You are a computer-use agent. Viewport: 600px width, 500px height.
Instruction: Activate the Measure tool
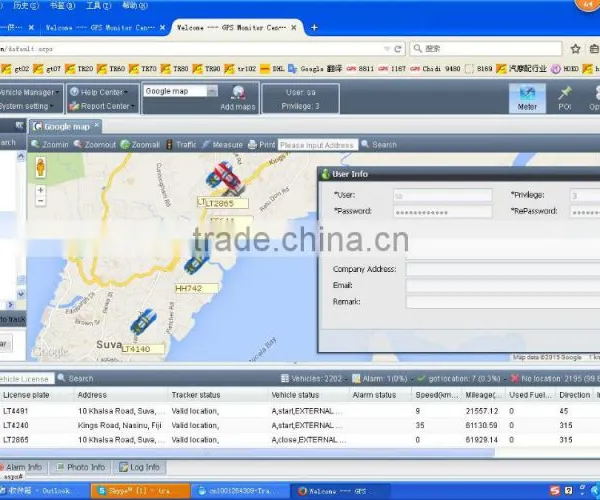(222, 145)
